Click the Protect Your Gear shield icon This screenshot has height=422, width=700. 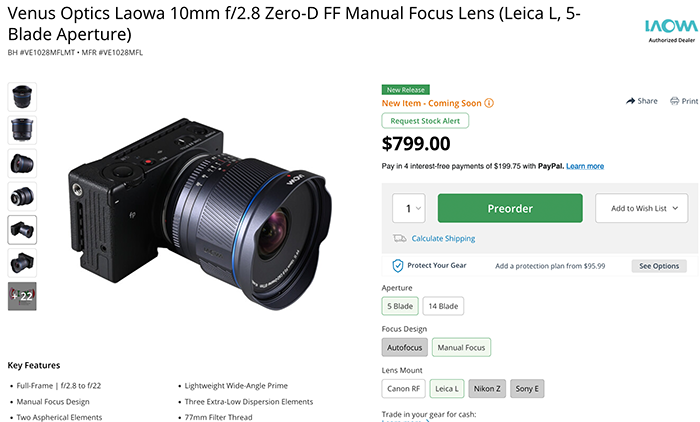(398, 265)
